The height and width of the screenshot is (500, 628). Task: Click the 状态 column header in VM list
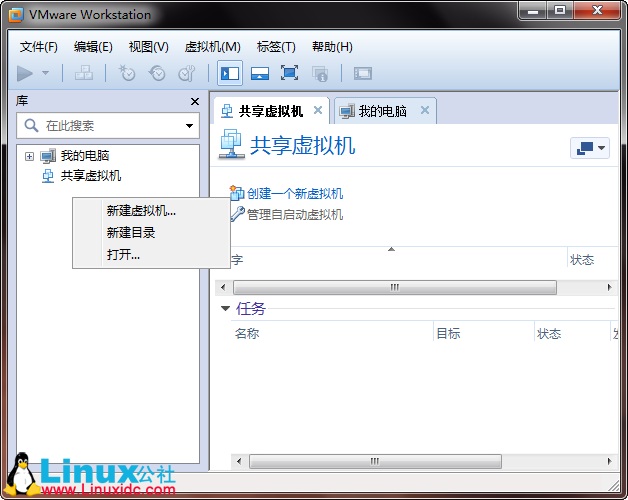pos(582,260)
